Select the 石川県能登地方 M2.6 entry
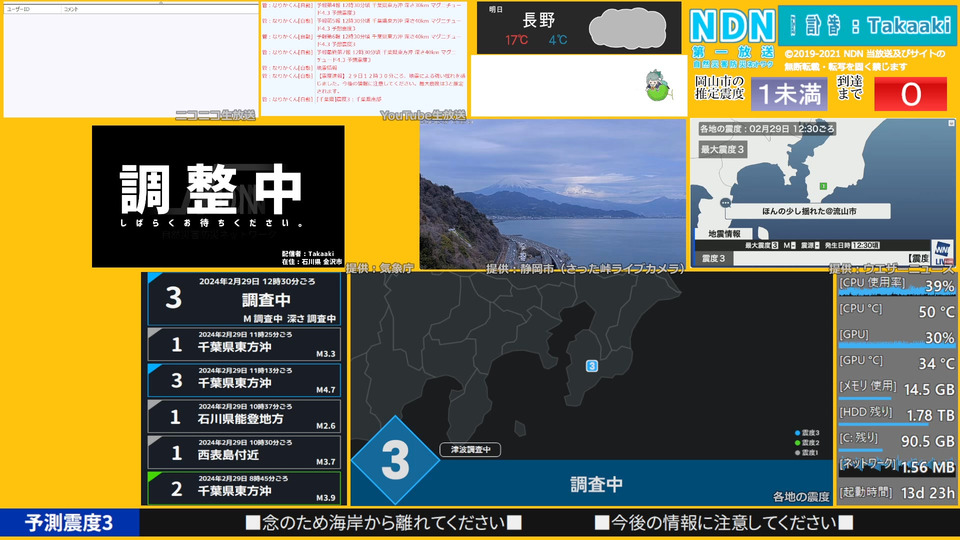 [x=244, y=416]
